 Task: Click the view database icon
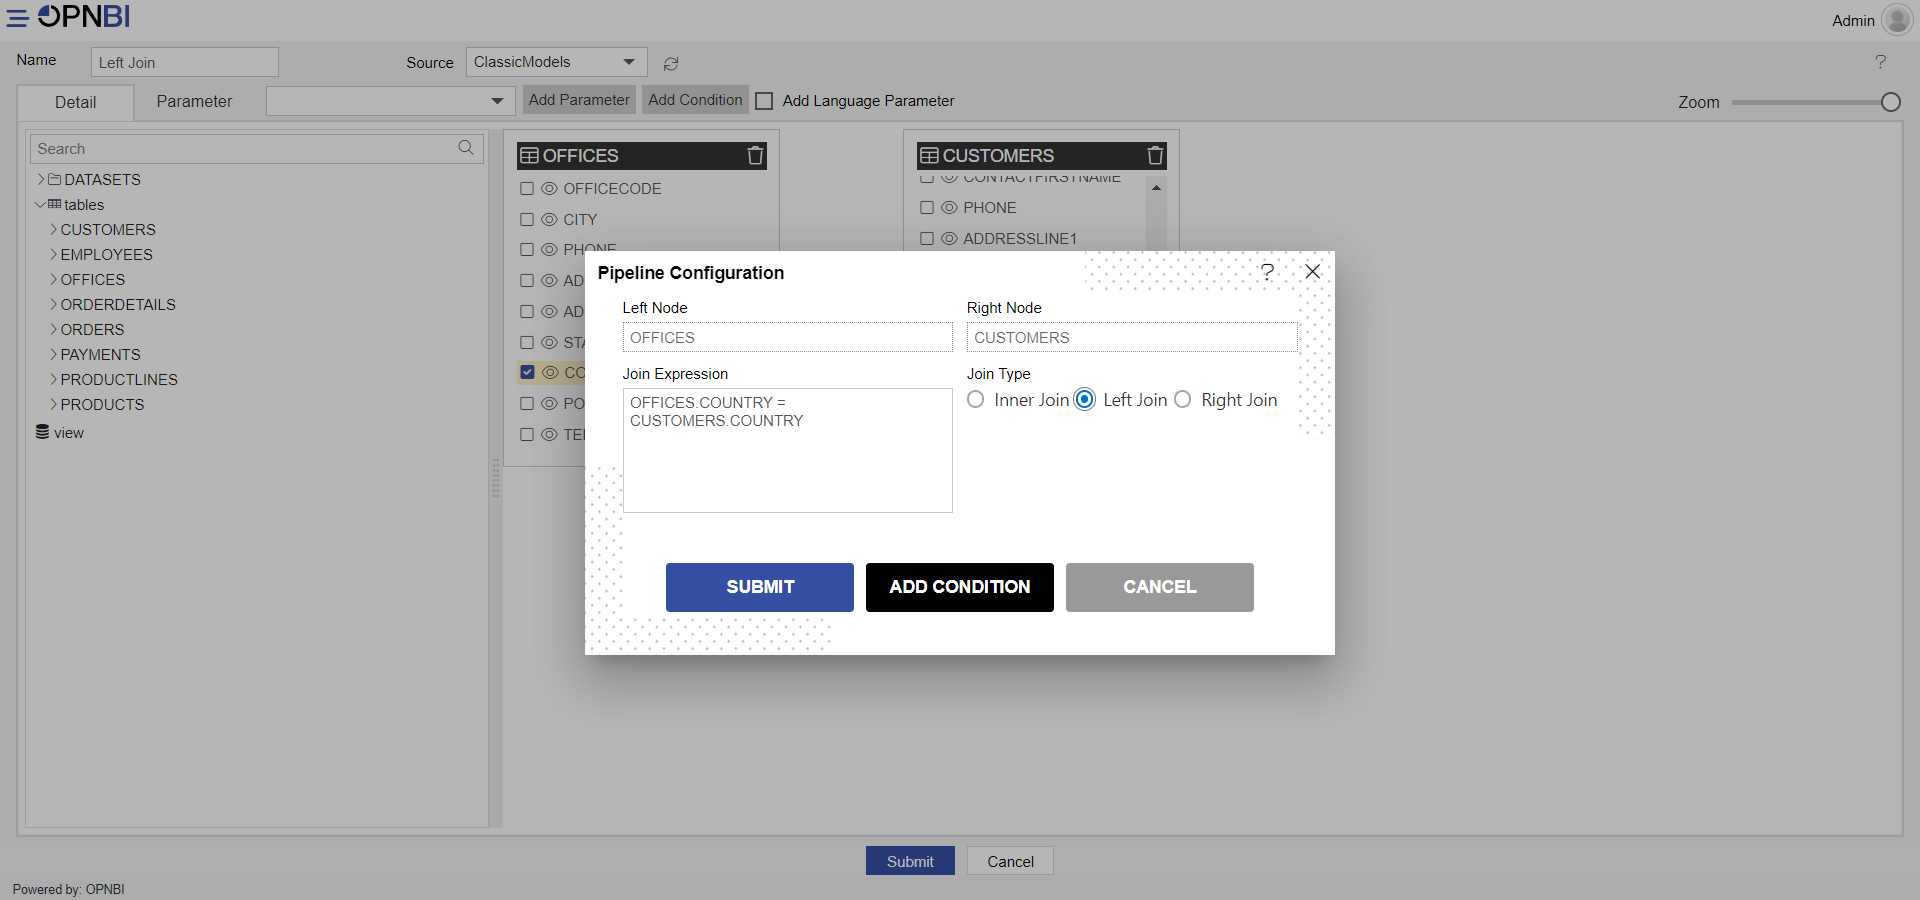click(x=42, y=432)
